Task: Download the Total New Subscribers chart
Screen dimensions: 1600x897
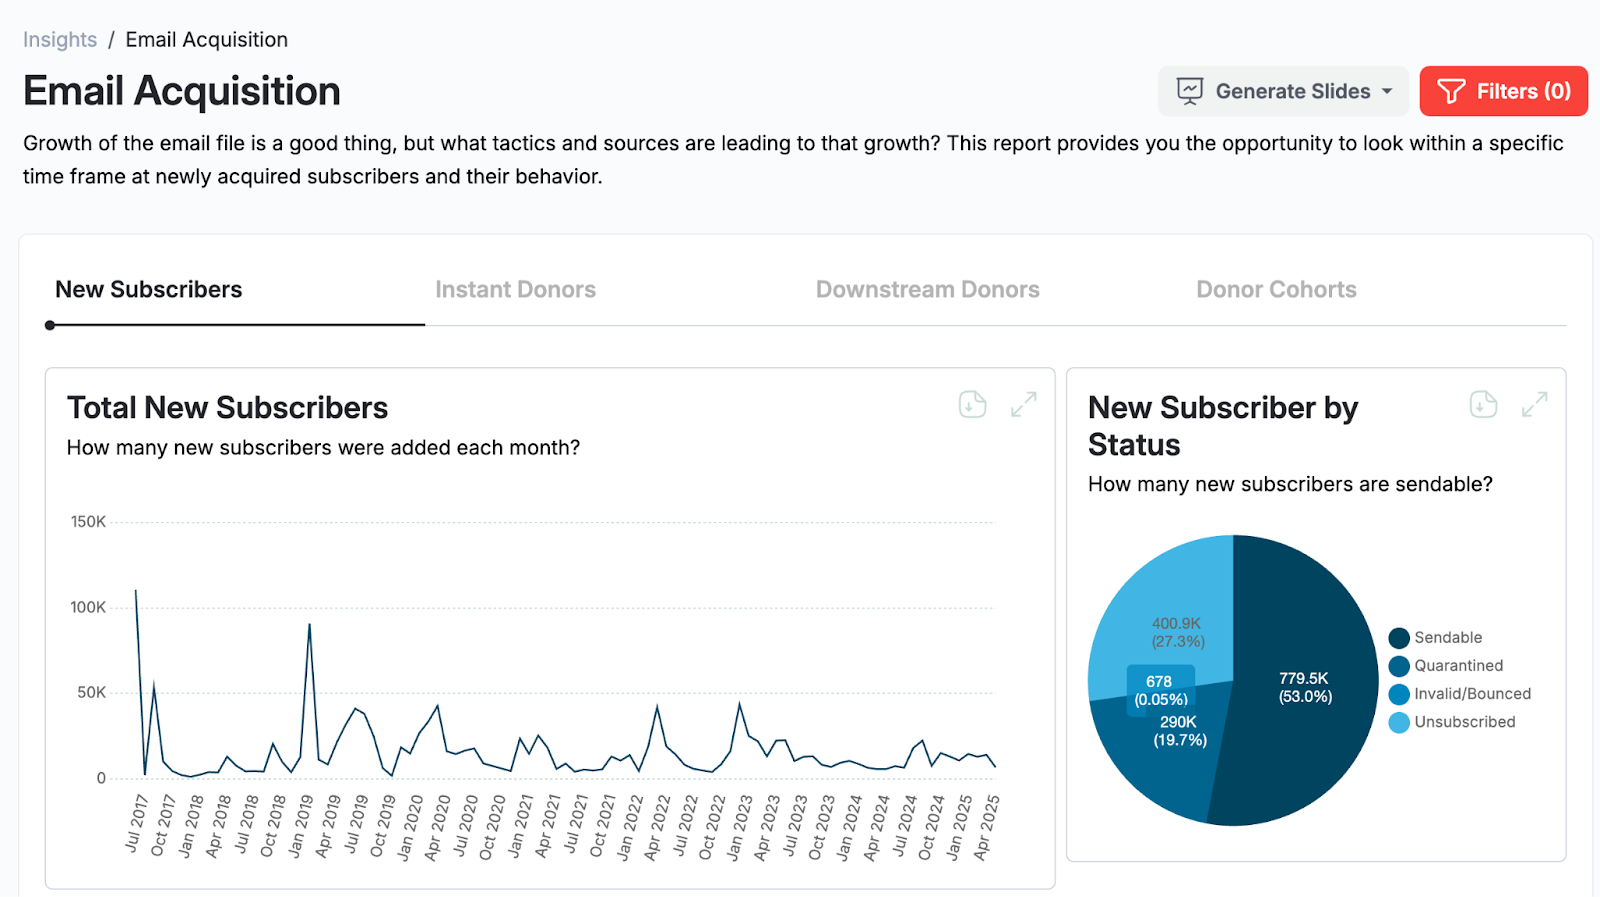Action: pyautogui.click(x=972, y=404)
